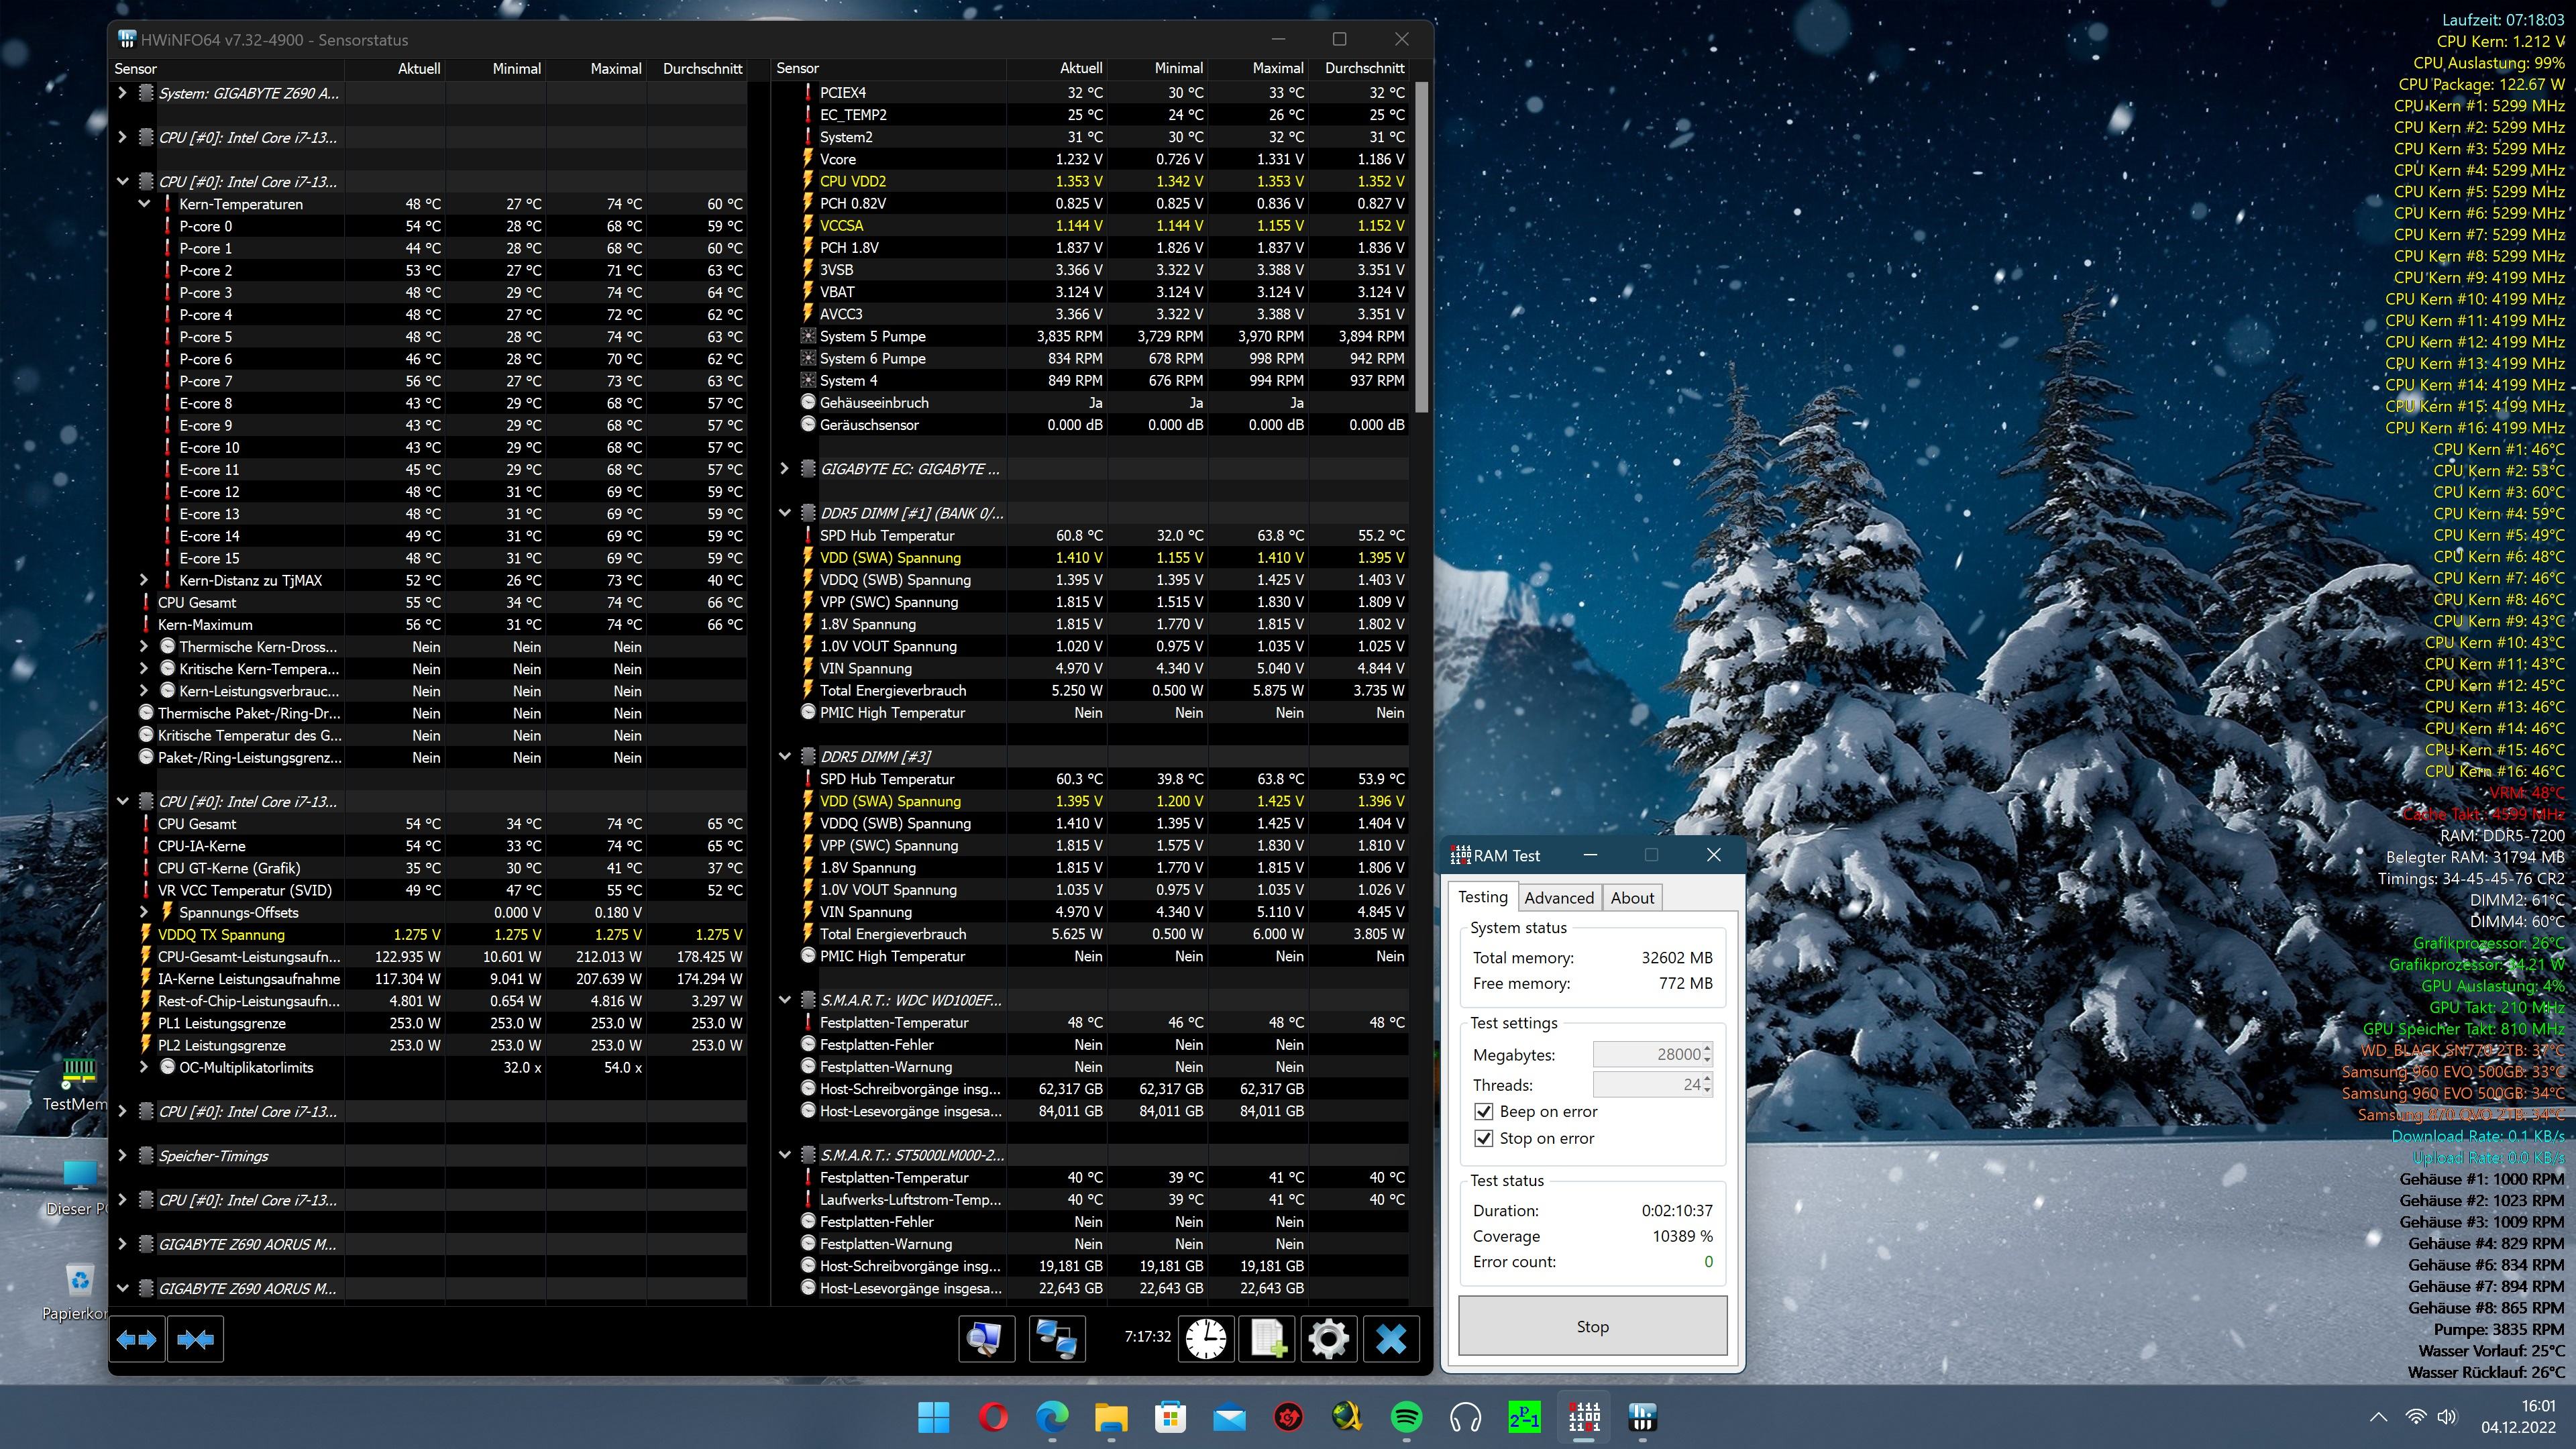Open Microsoft Edge from the taskbar
Image resolution: width=2576 pixels, height=1449 pixels.
coord(1052,1417)
